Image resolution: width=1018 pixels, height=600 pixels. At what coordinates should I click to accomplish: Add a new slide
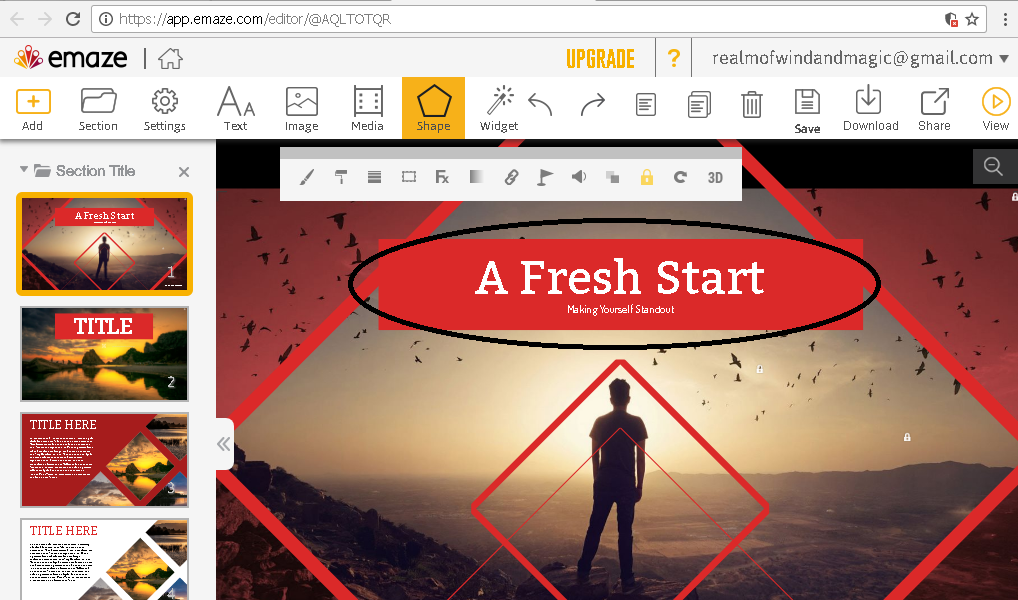click(33, 108)
